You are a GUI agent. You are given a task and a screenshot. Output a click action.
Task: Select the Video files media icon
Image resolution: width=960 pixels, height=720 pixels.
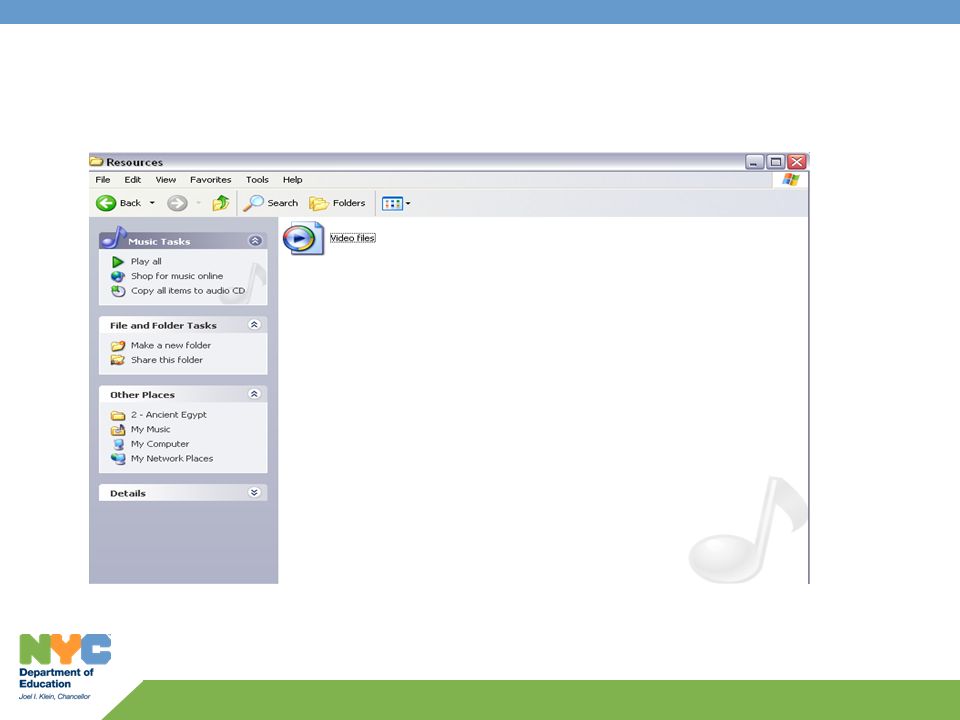coord(303,238)
